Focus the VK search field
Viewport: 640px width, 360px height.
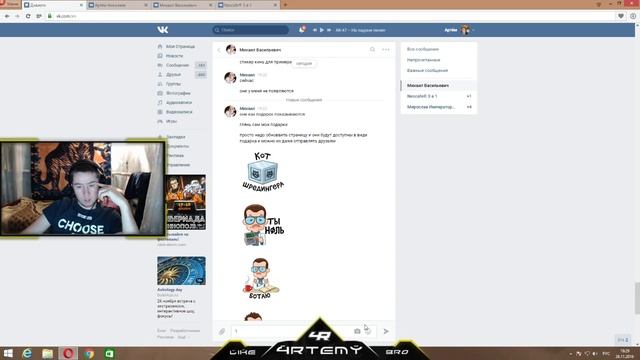(251, 30)
